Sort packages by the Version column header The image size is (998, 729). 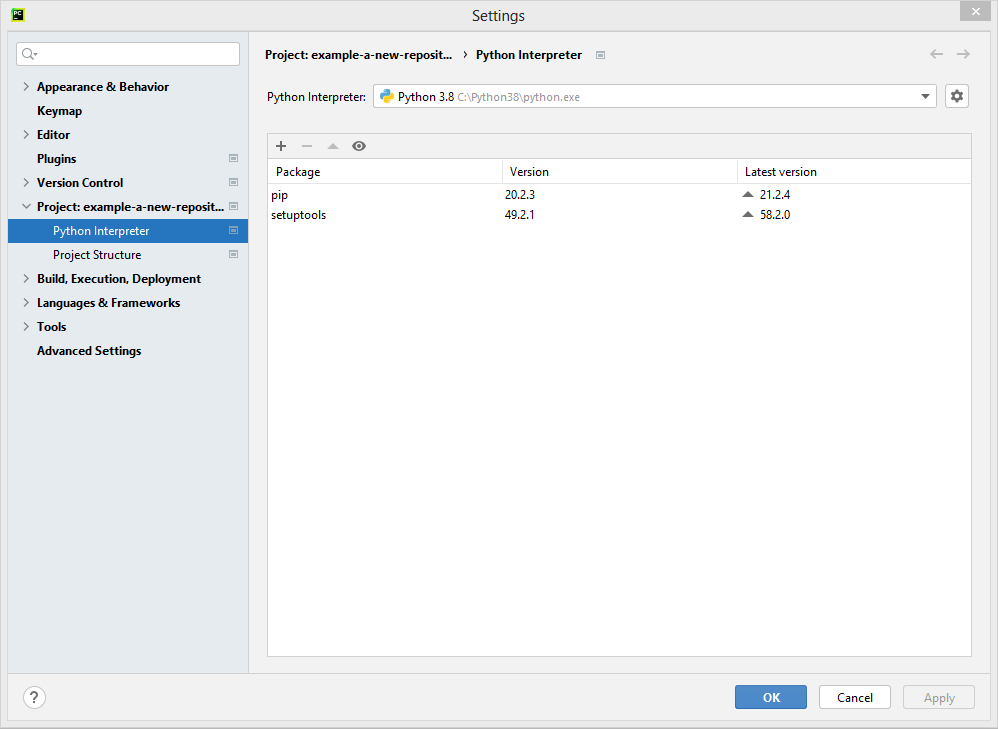[529, 171]
